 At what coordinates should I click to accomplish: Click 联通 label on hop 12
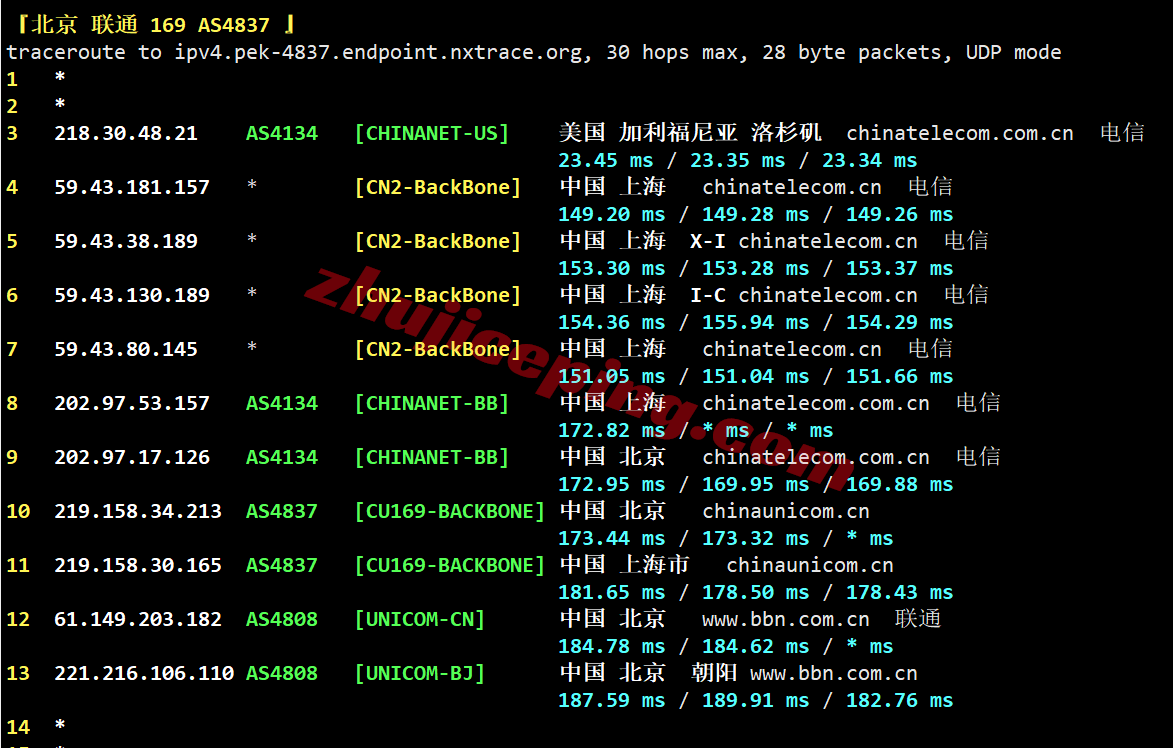(x=918, y=619)
